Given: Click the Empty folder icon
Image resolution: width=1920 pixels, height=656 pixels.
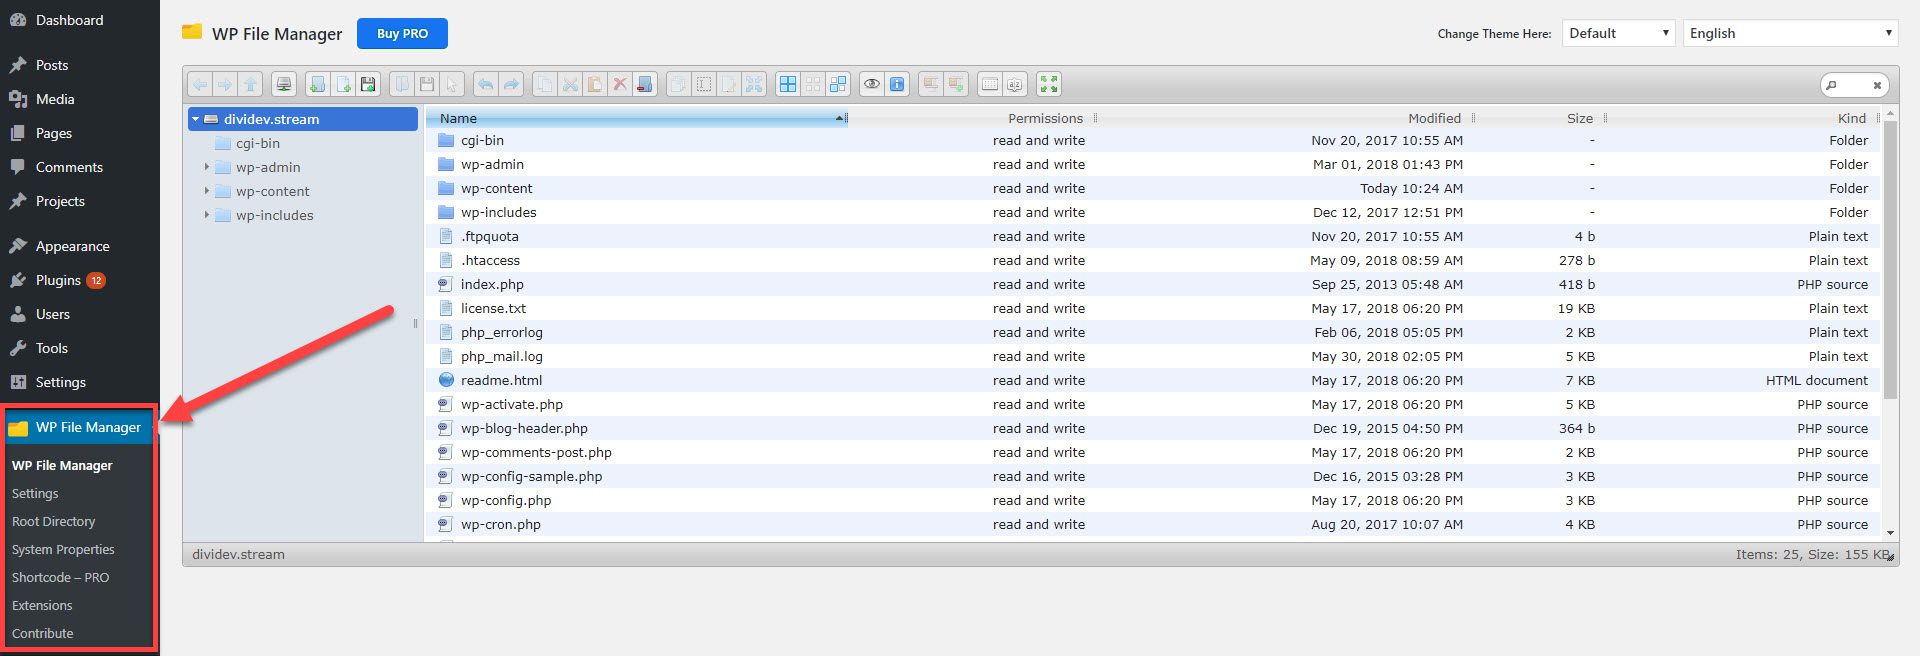Looking at the screenshot, I should pos(645,84).
